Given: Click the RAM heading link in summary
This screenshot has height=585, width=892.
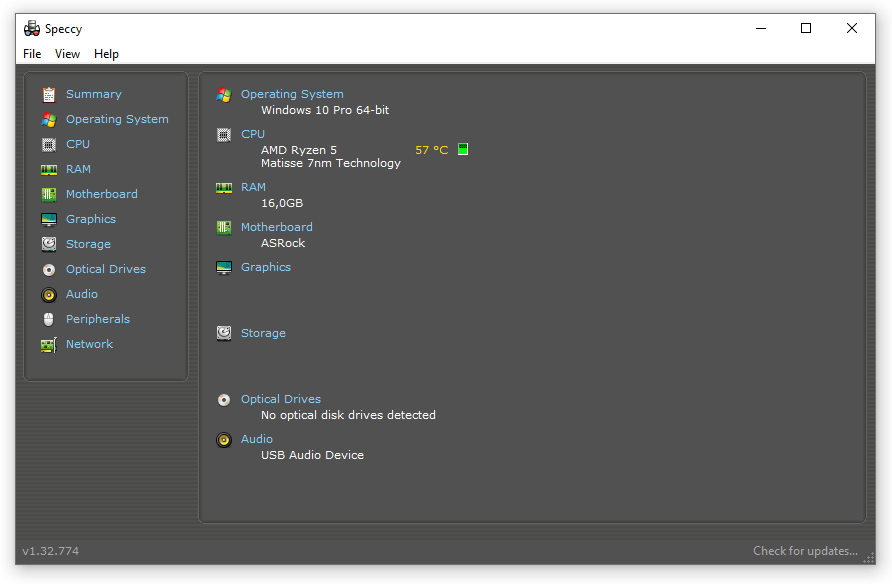Looking at the screenshot, I should pos(253,187).
